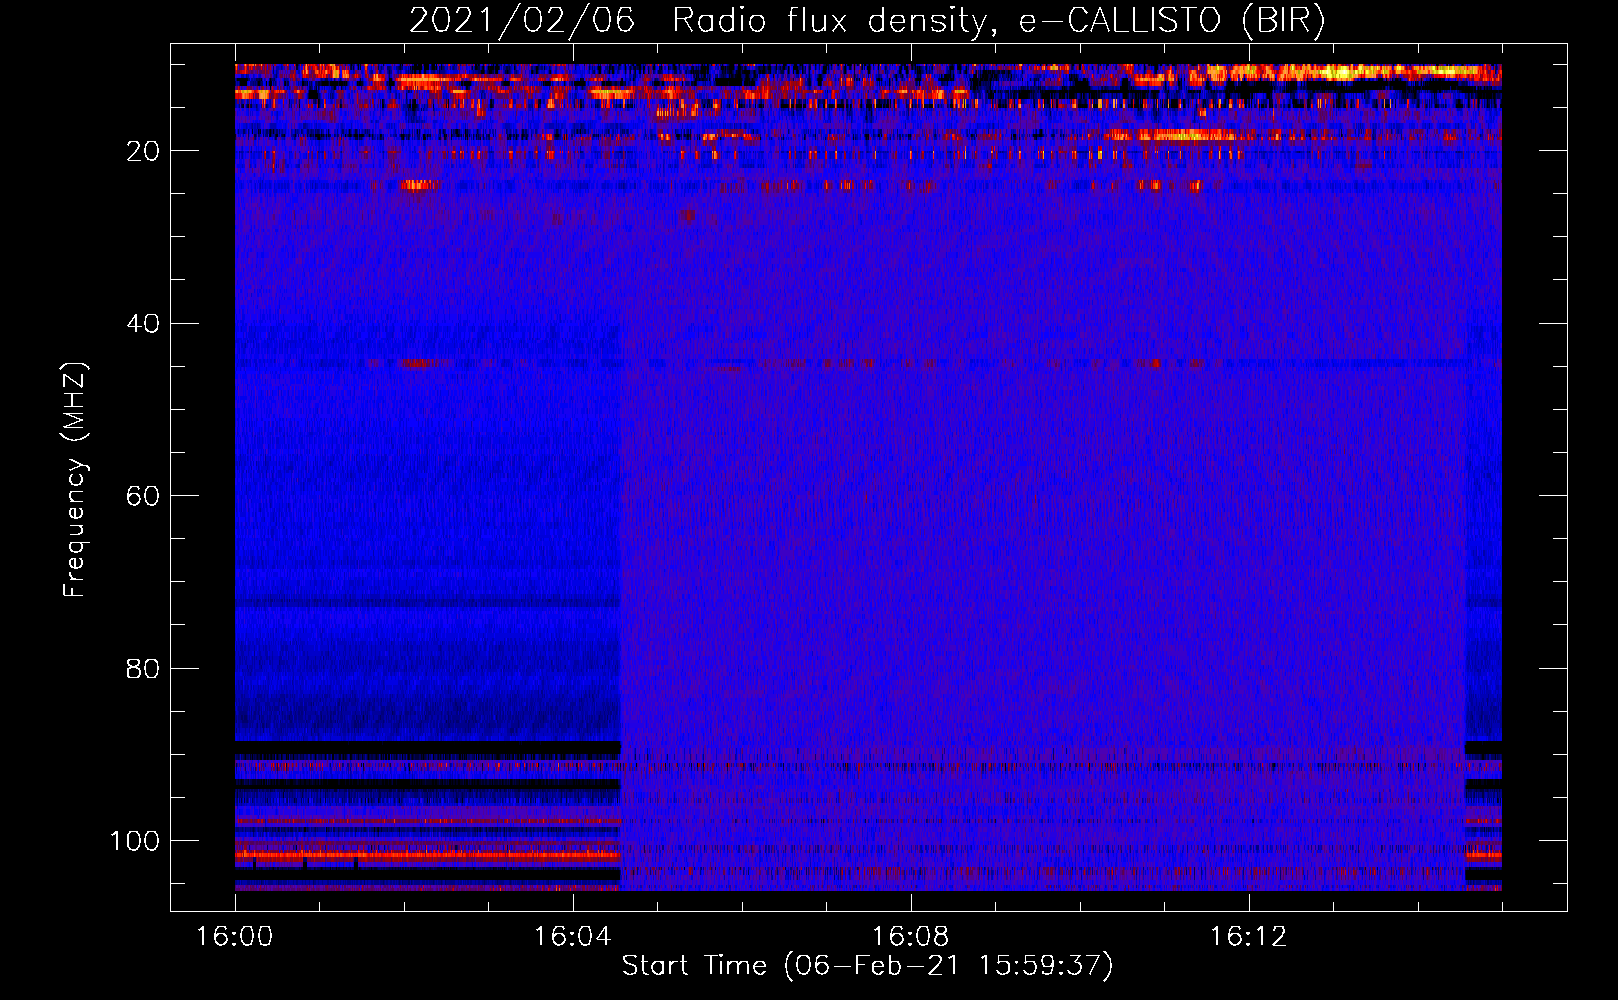Viewport: 1618px width, 1000px height.
Task: Click the 'Frequency (MHZ)' y-axis label
Action: click(x=75, y=480)
